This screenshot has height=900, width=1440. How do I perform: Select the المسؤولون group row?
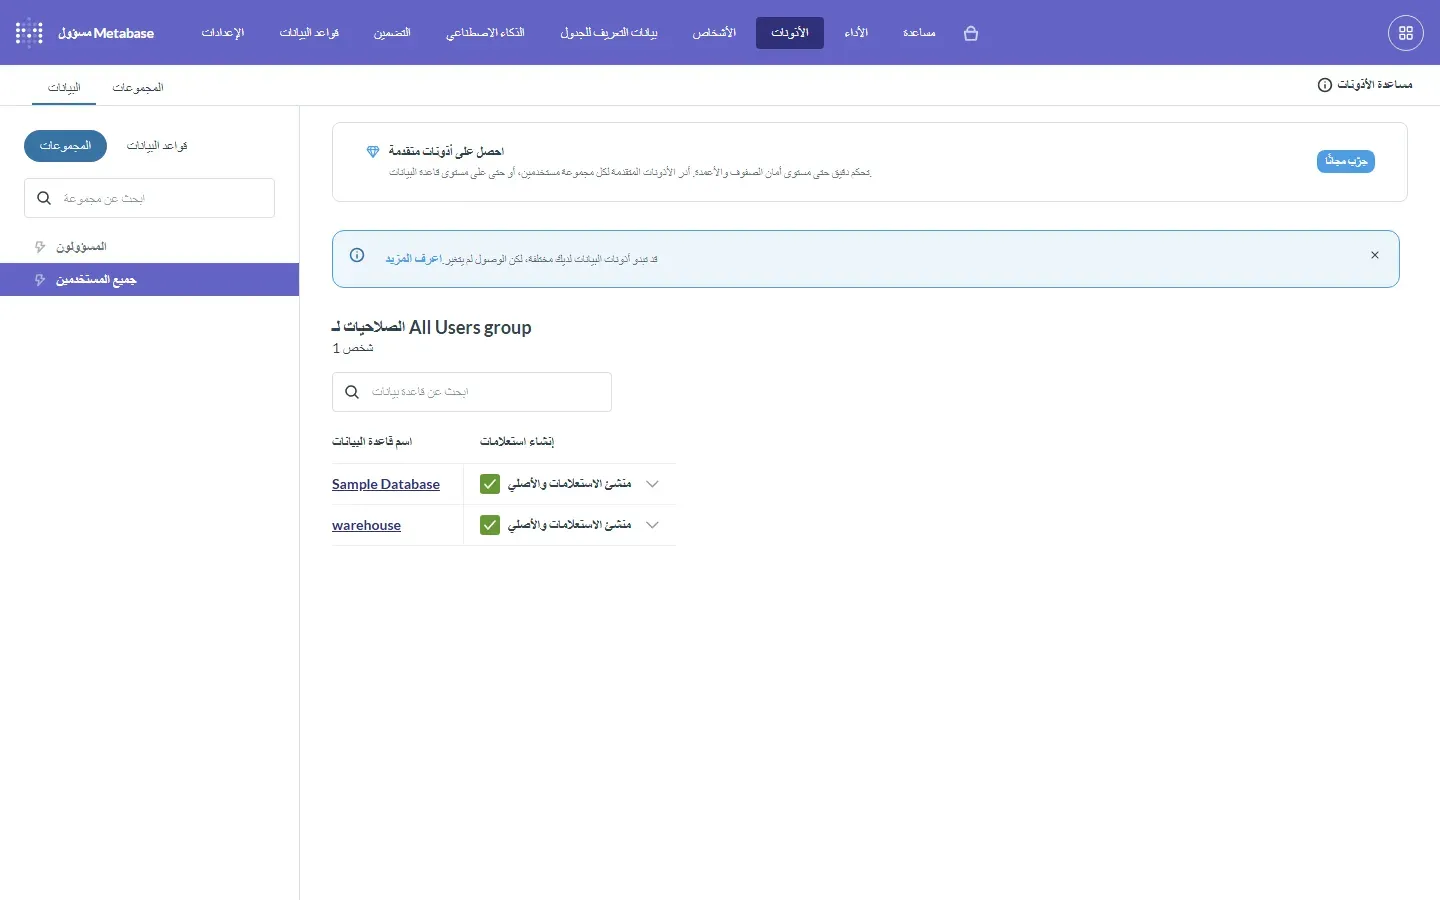pos(150,247)
